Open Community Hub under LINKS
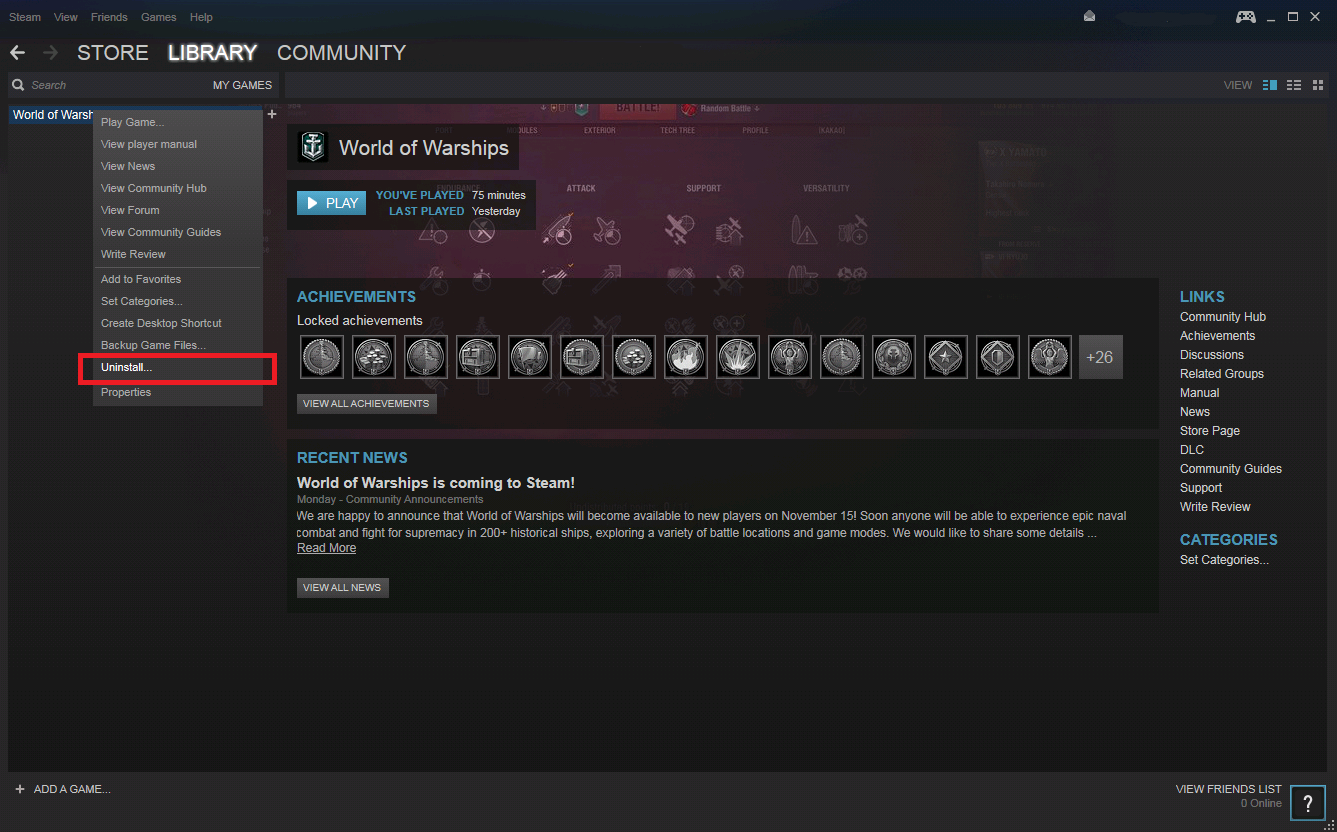1337x832 pixels. point(1222,317)
